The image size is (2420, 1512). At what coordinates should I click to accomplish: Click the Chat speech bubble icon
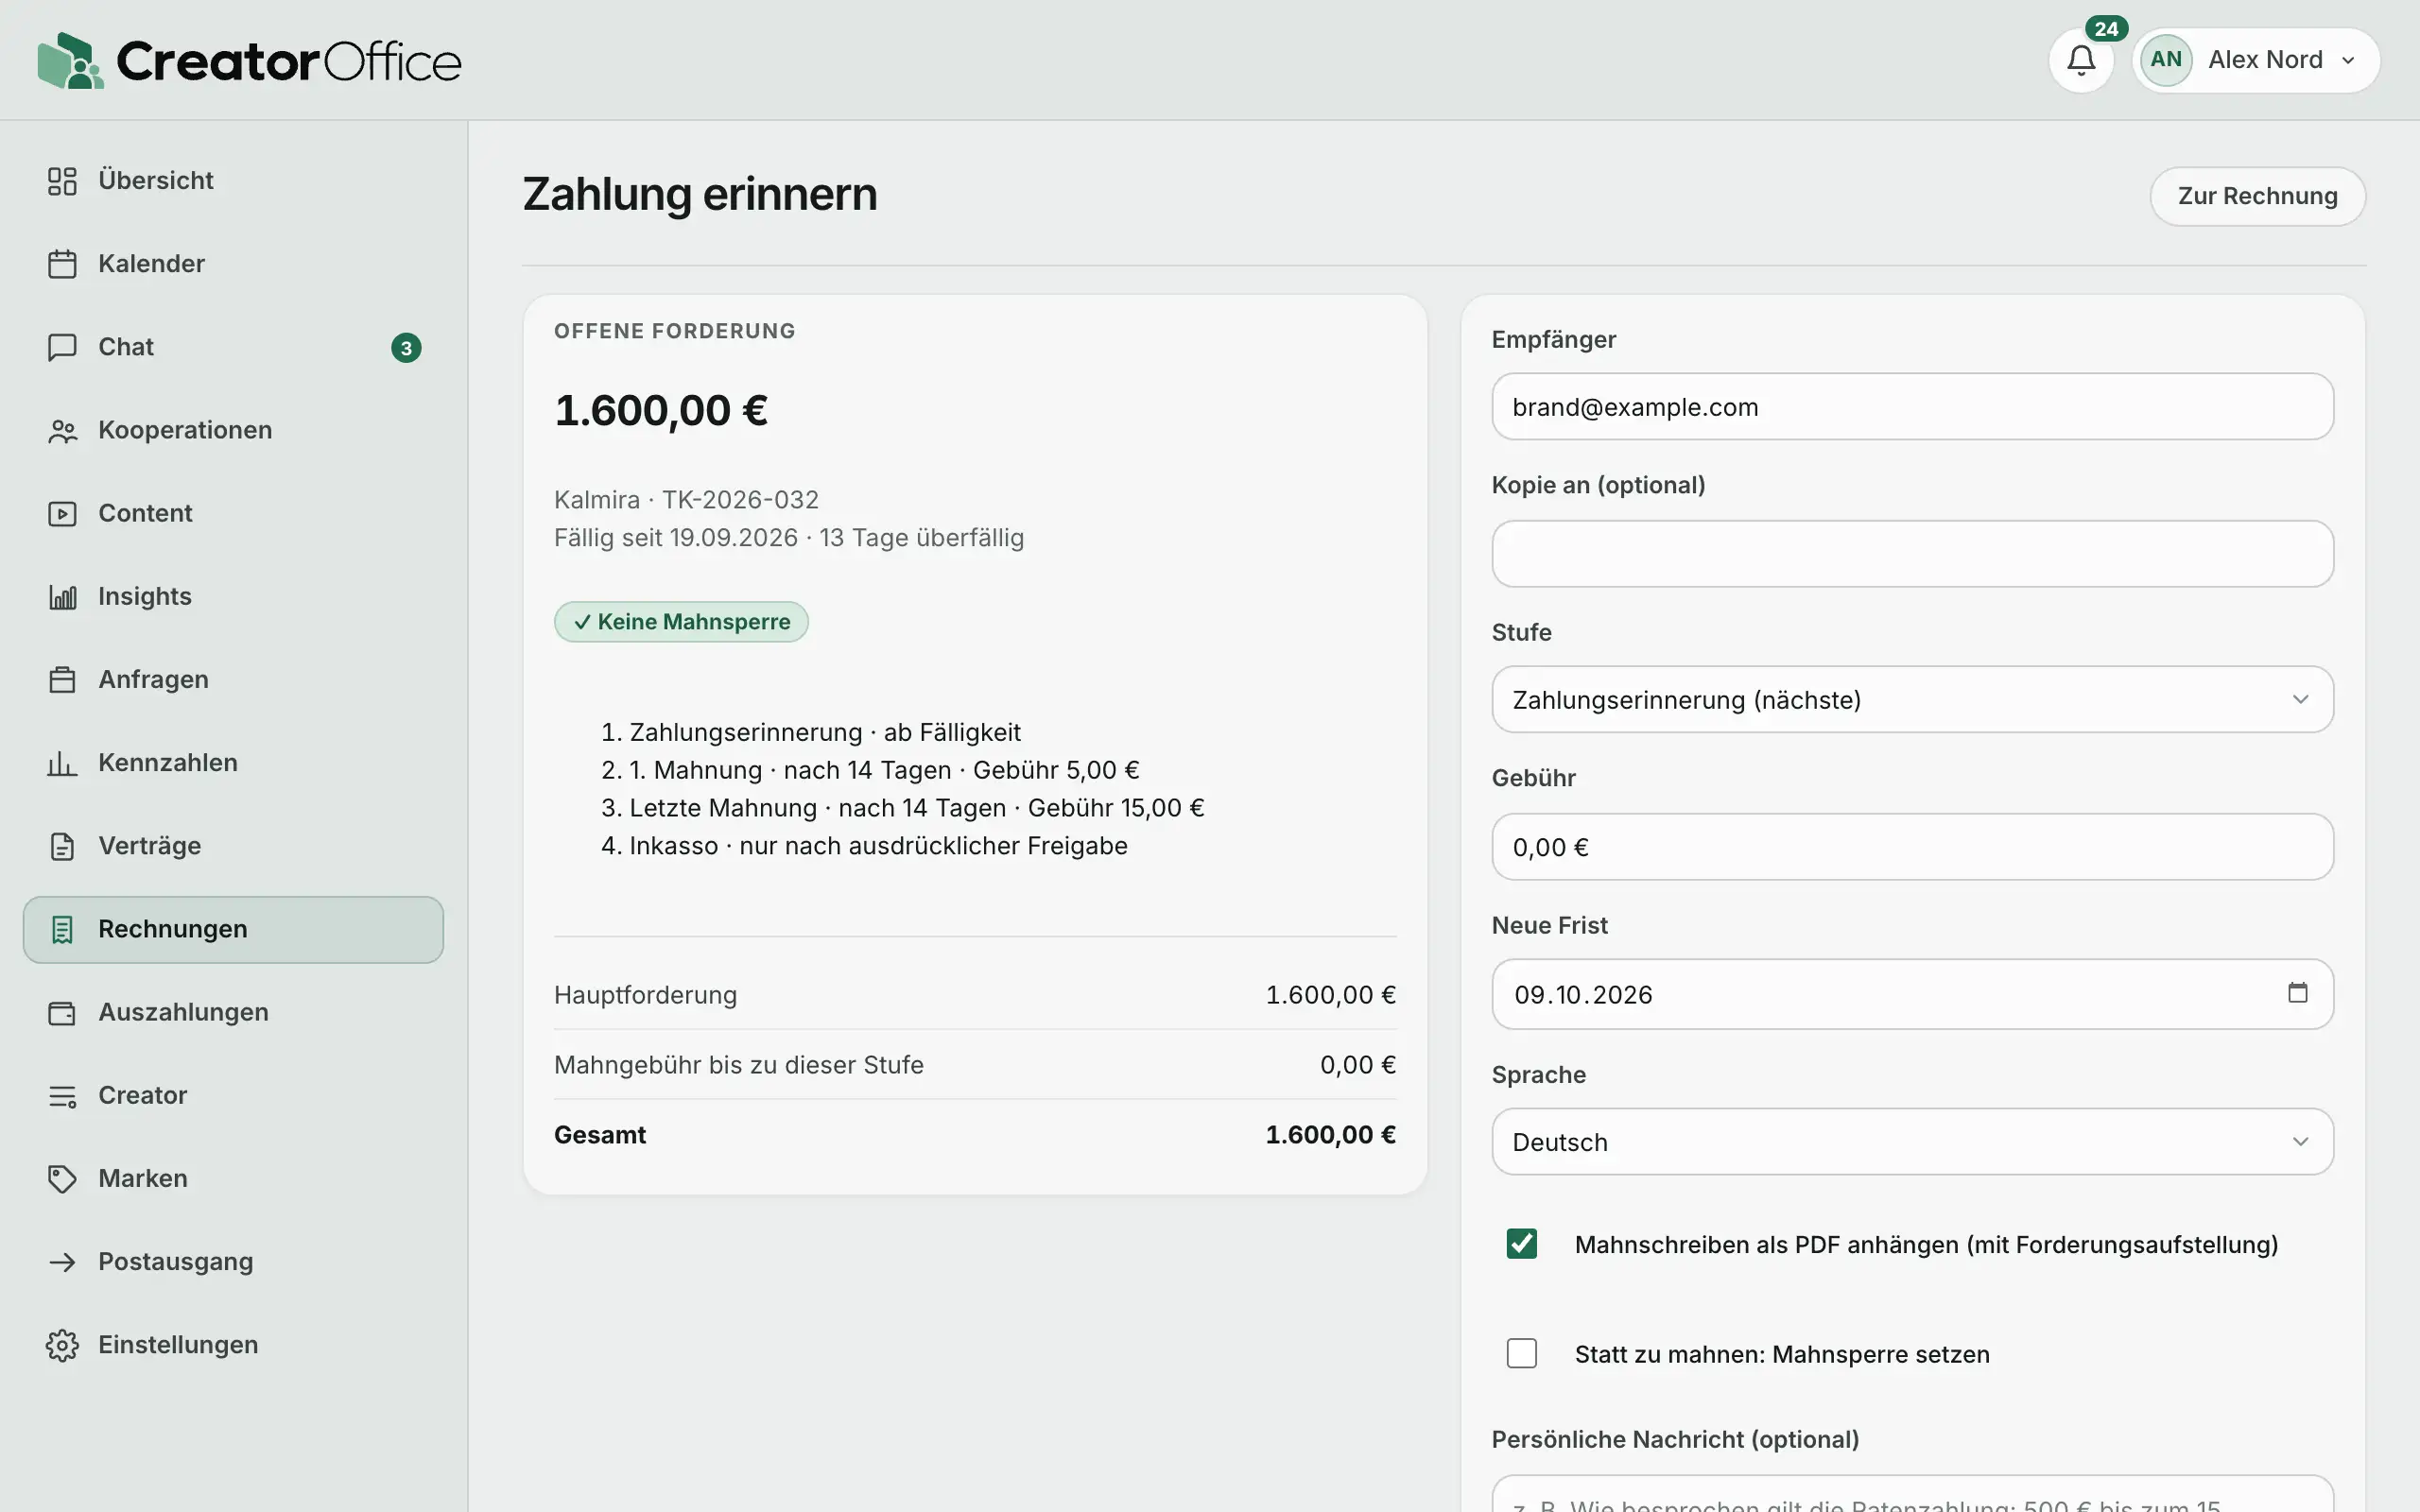(x=62, y=347)
